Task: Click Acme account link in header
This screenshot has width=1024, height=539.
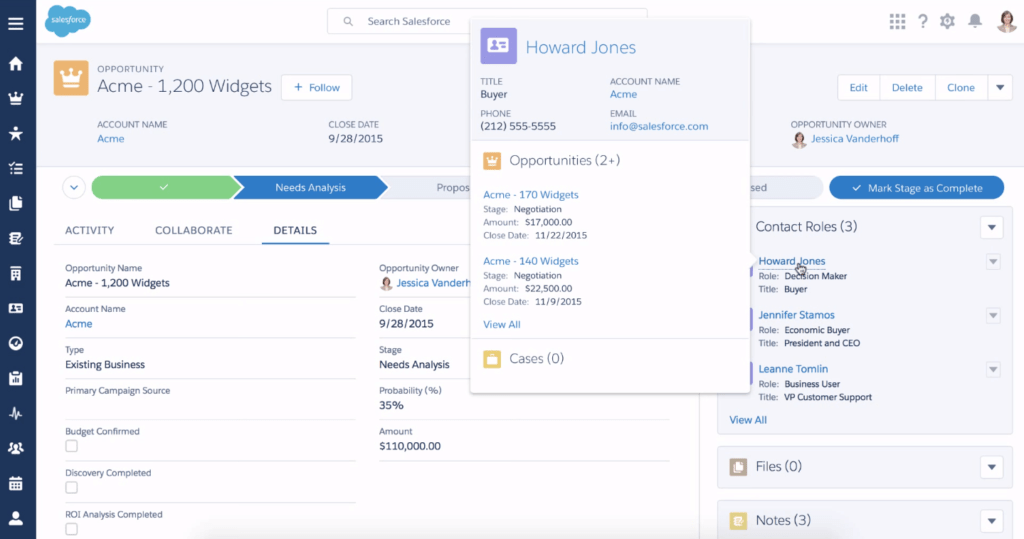Action: 110,139
